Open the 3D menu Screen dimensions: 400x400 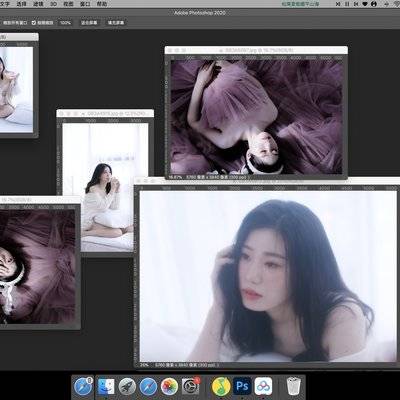[x=53, y=4]
